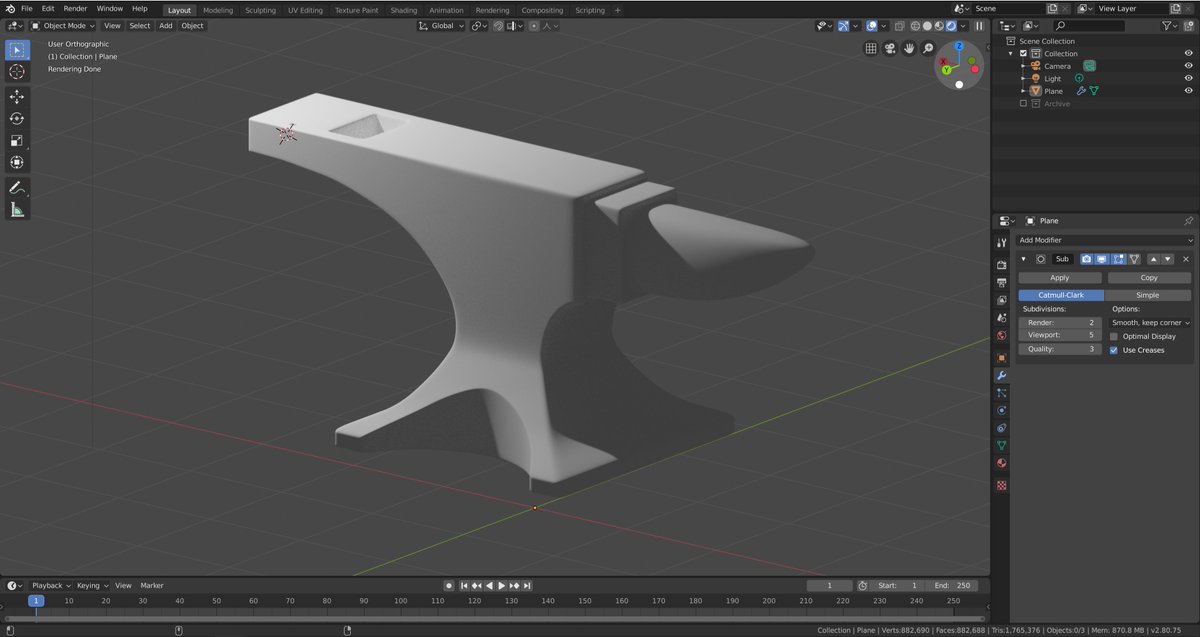Open the Transform Orientation Global dropdown
This screenshot has height=637, width=1200.
point(440,25)
